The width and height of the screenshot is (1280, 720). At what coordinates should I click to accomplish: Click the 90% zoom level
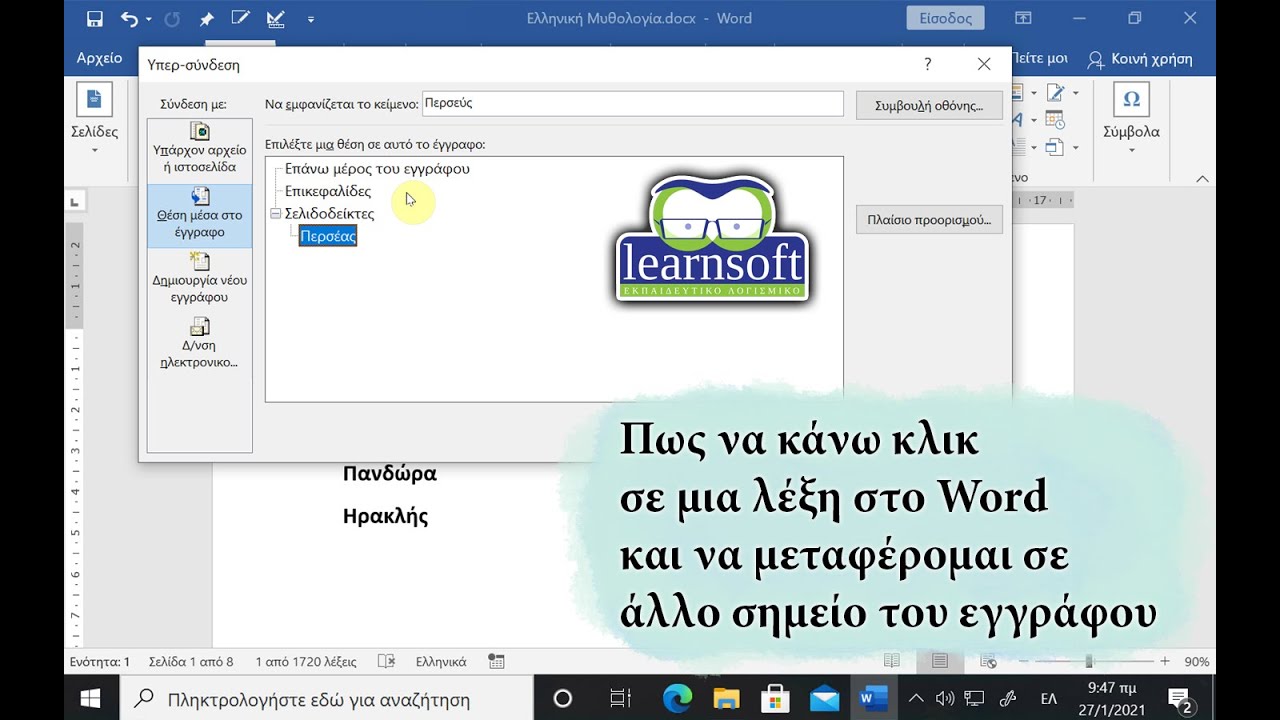tap(1197, 662)
